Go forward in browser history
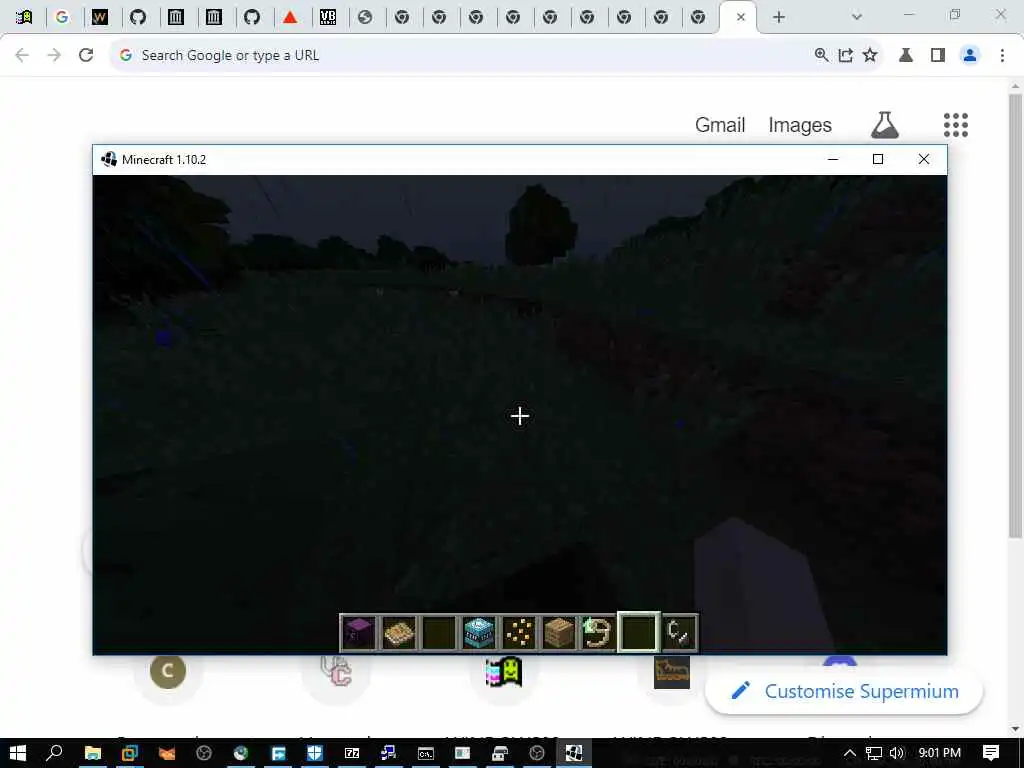This screenshot has height=768, width=1024. pyautogui.click(x=54, y=55)
